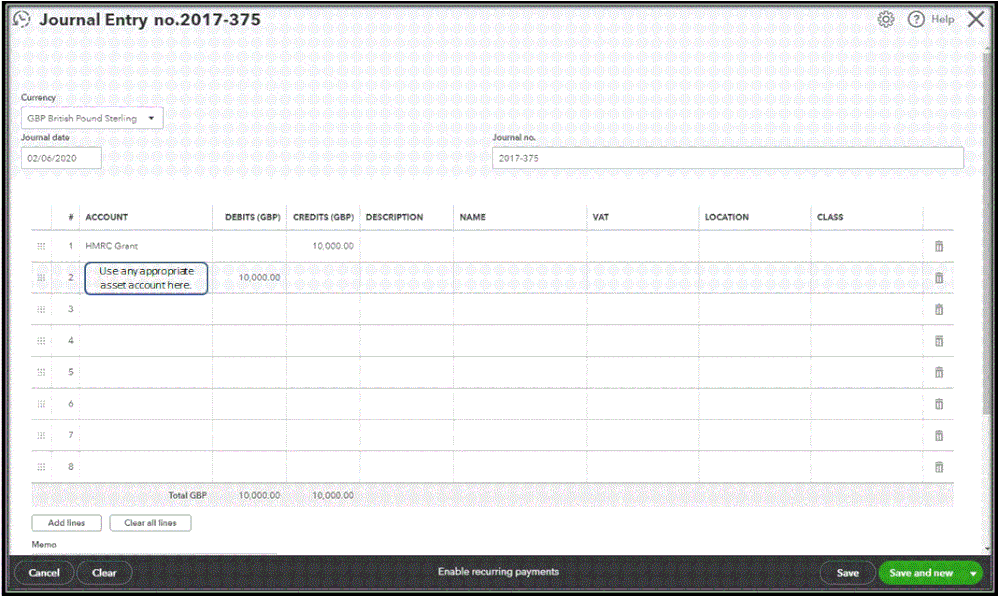999x597 pixels.
Task: Click the CREDITS (GBP) column header
Action: pos(323,217)
